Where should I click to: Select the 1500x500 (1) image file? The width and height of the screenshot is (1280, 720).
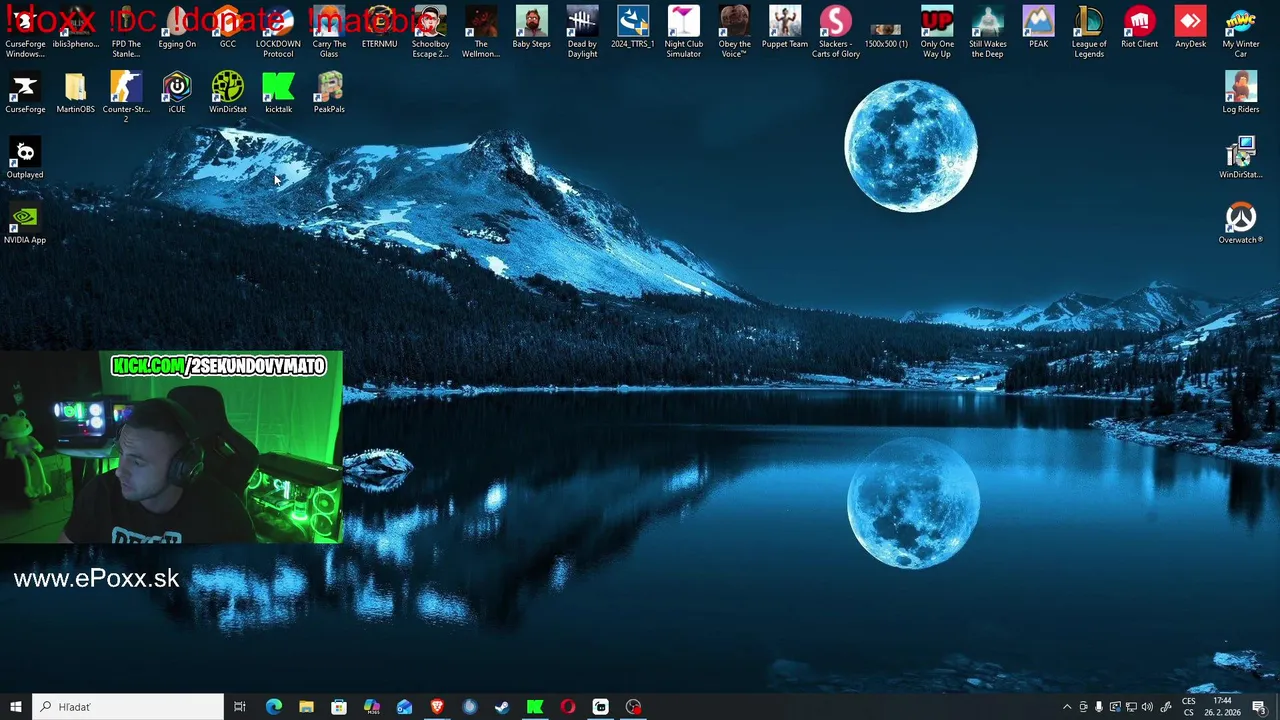click(886, 34)
